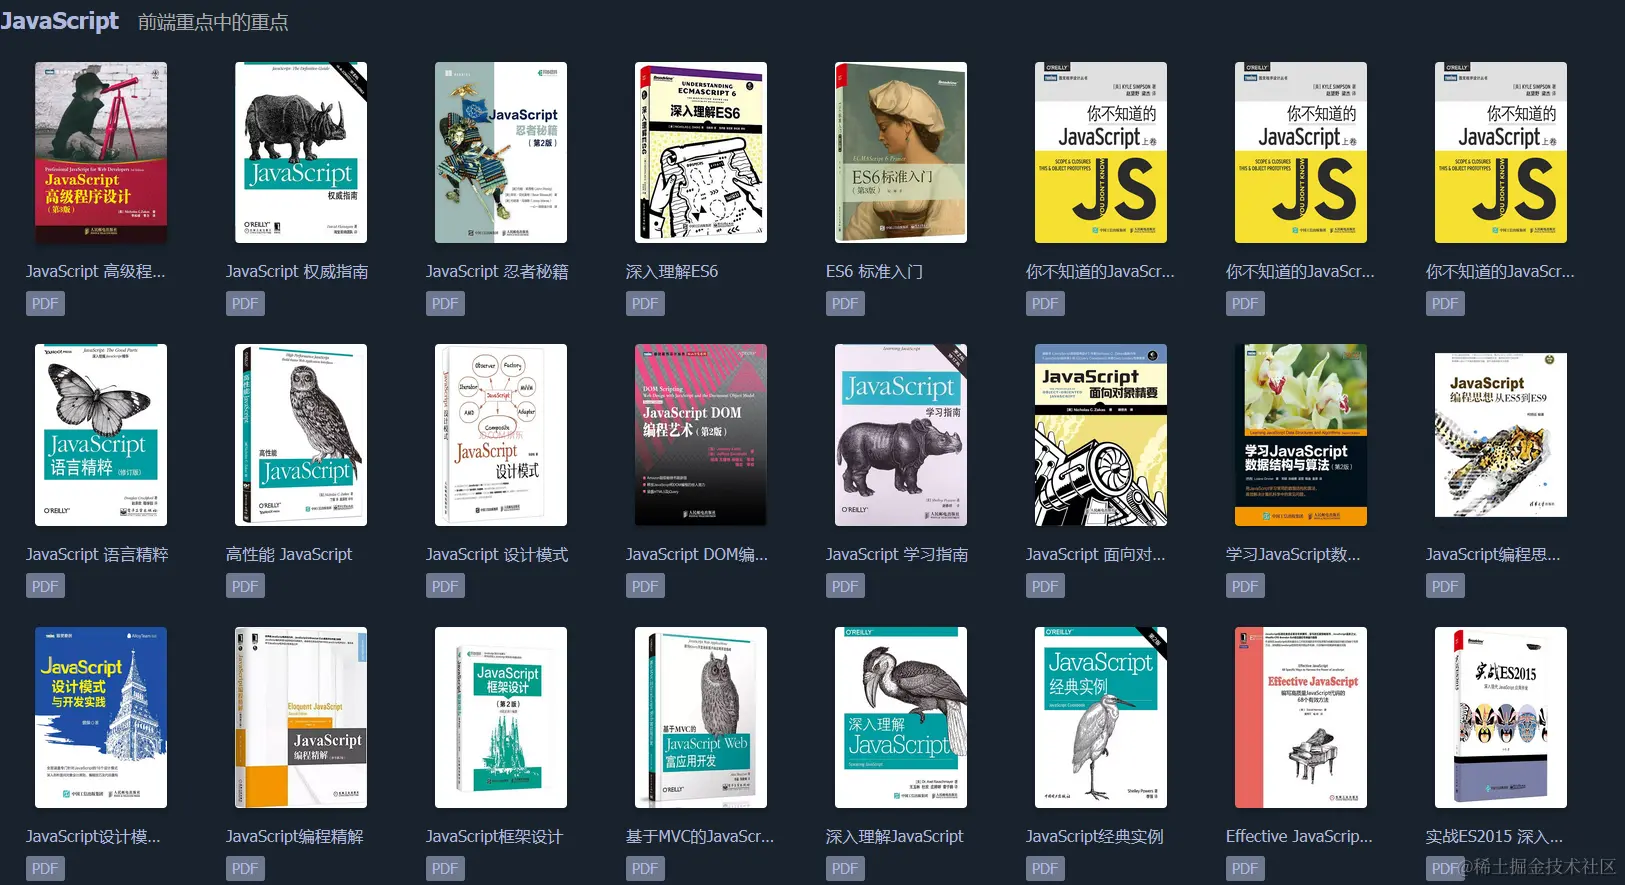Click the title link ES6 标准入门
The width and height of the screenshot is (1625, 885).
[x=874, y=271]
